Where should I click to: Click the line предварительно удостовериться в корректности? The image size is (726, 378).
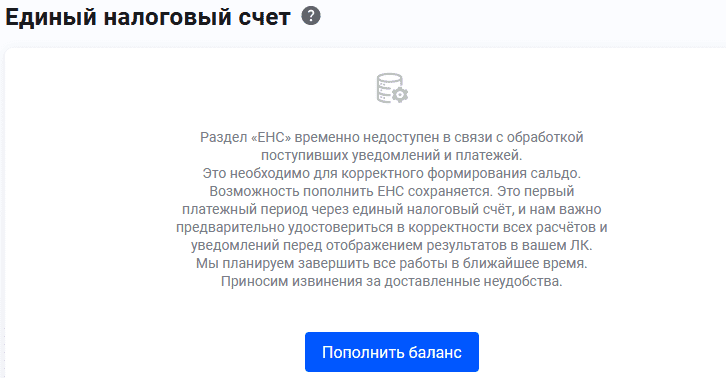coord(392,227)
